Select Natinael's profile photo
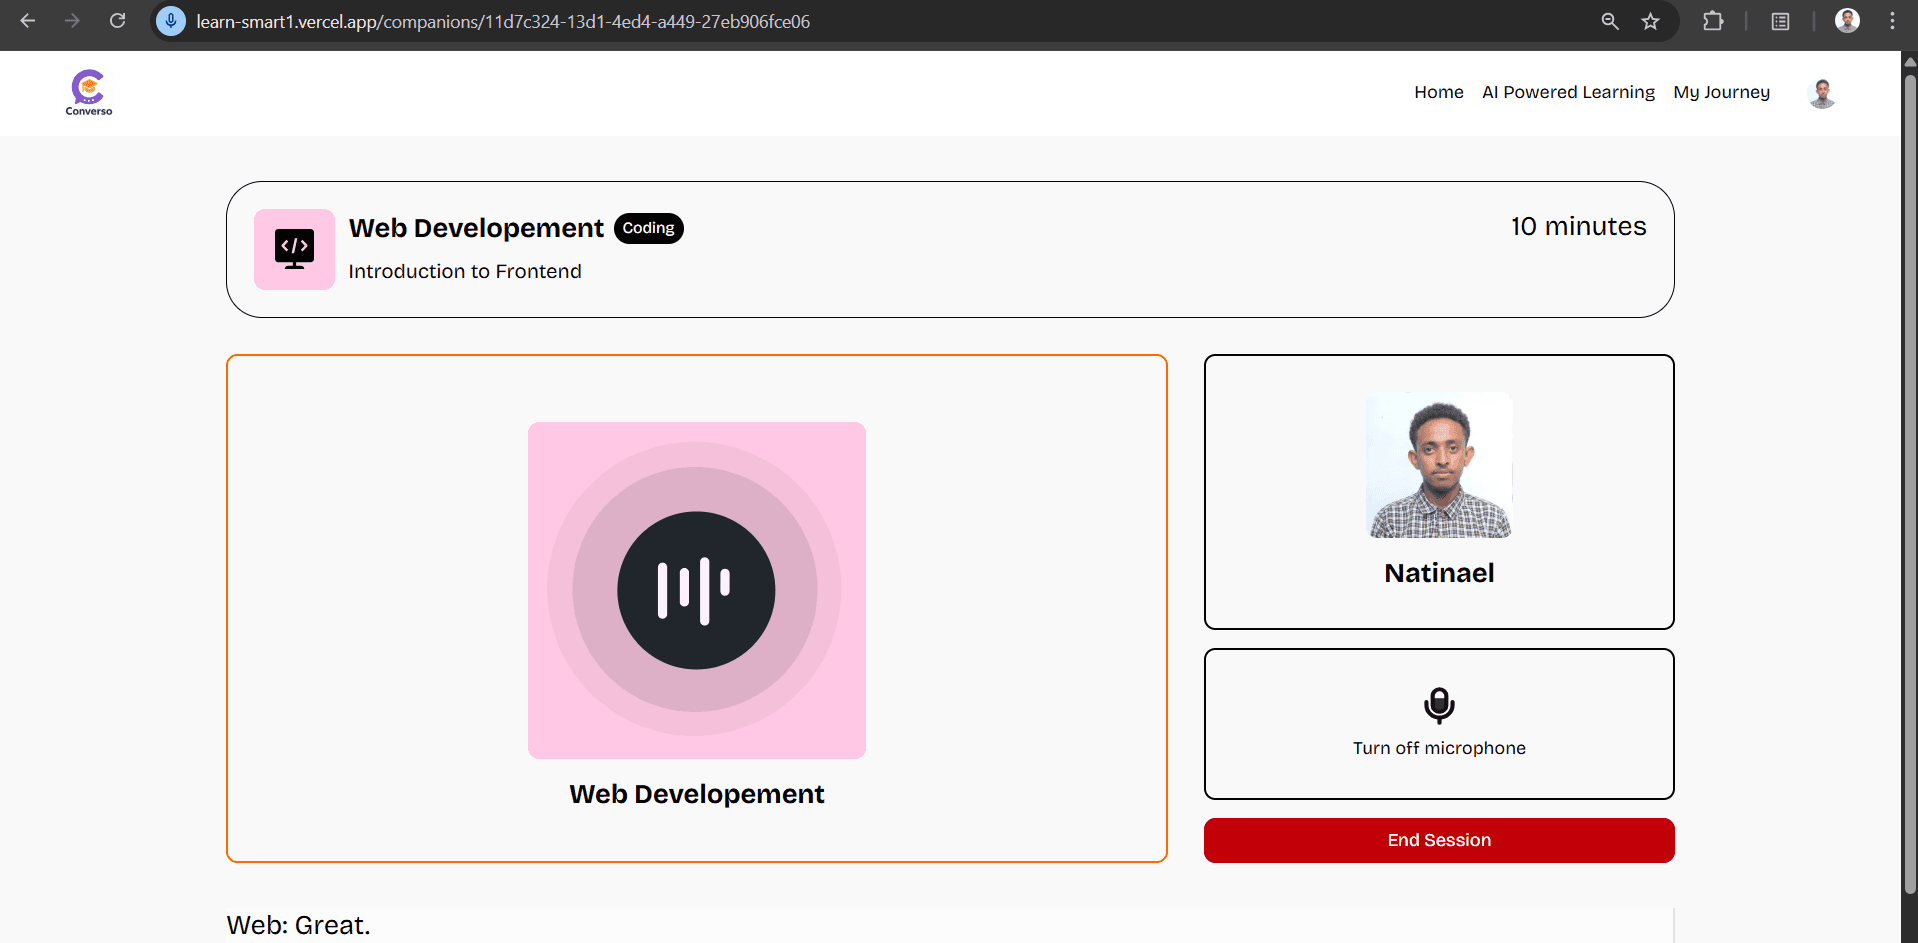The width and height of the screenshot is (1918, 943). coord(1438,465)
